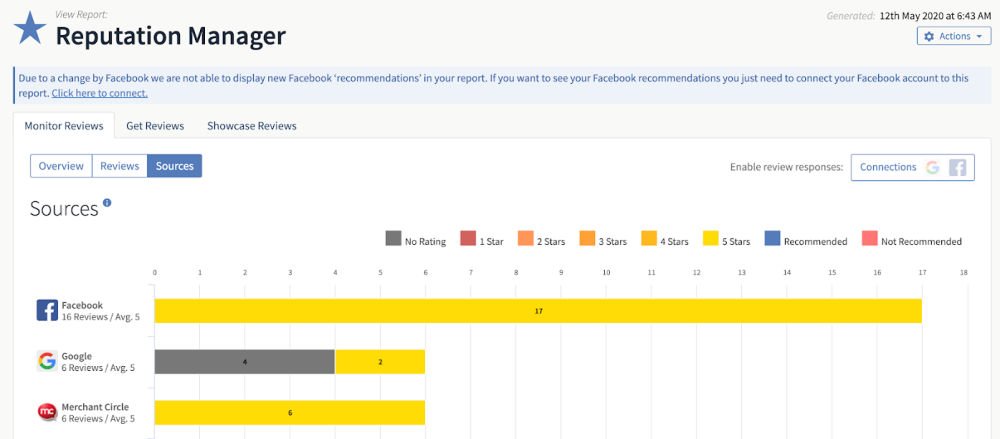
Task: Open the Actions dropdown menu
Action: coord(954,36)
